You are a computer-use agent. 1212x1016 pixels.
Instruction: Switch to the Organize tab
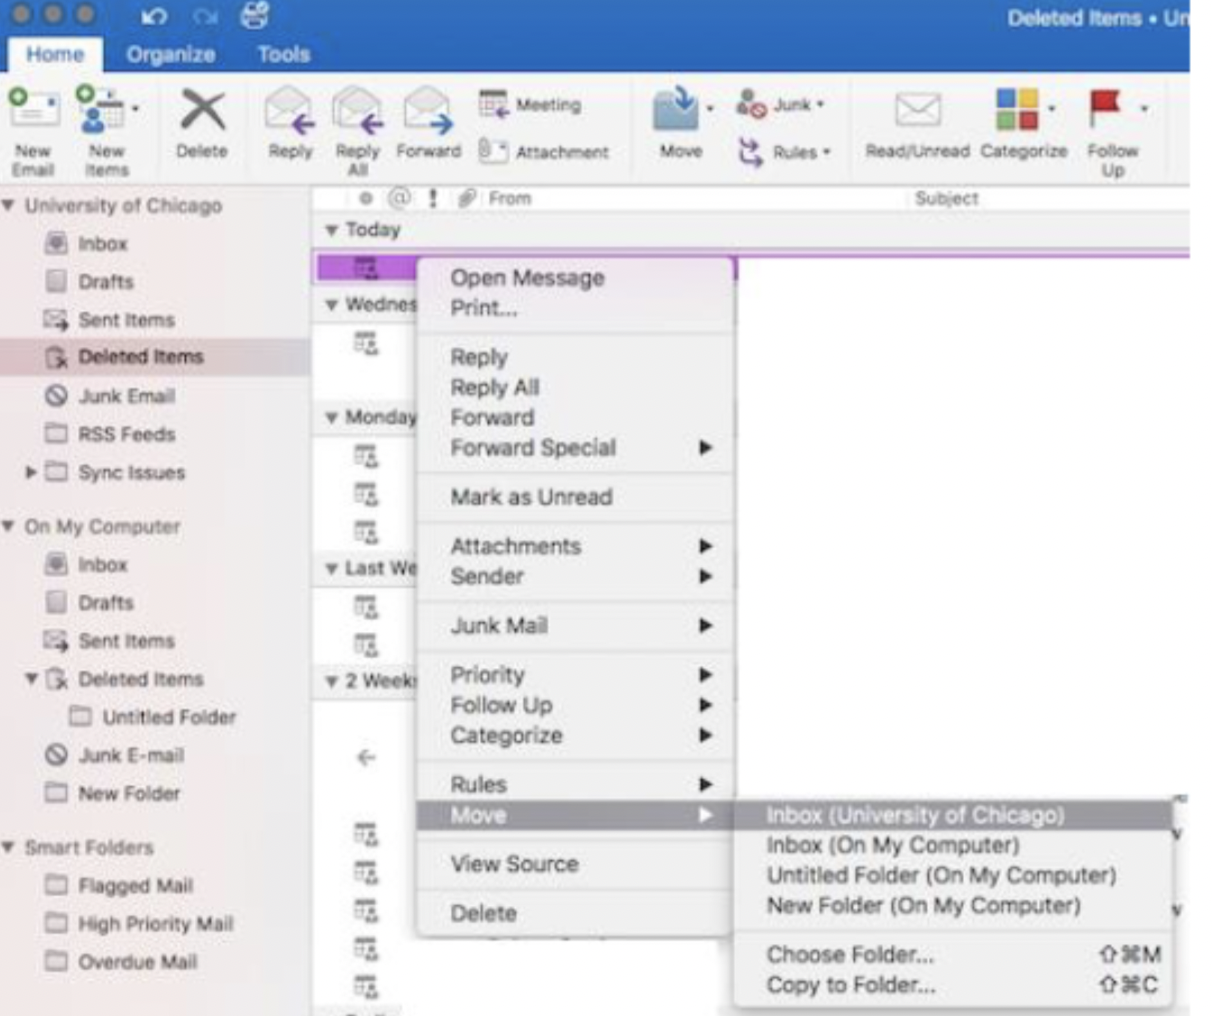tap(170, 54)
